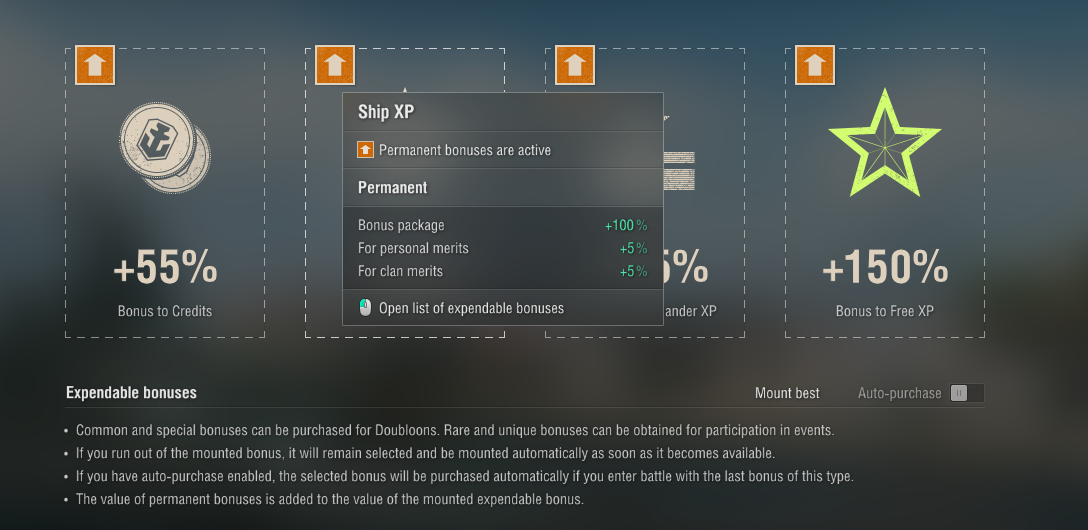The image size is (1088, 530).
Task: Toggle the Auto-purchase switch
Action: (967, 393)
